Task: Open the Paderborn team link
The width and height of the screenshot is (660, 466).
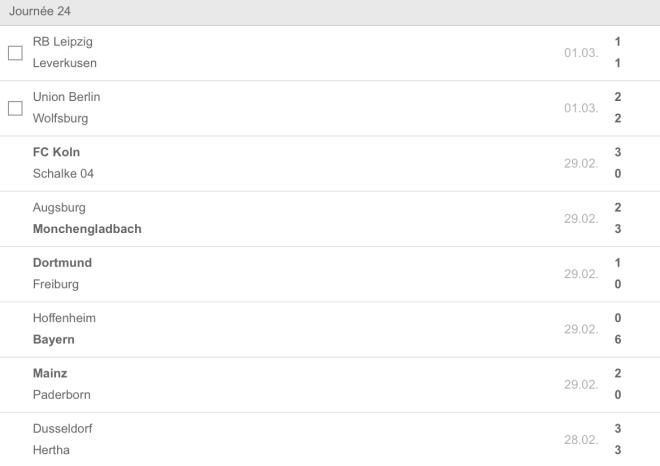Action: pos(62,394)
